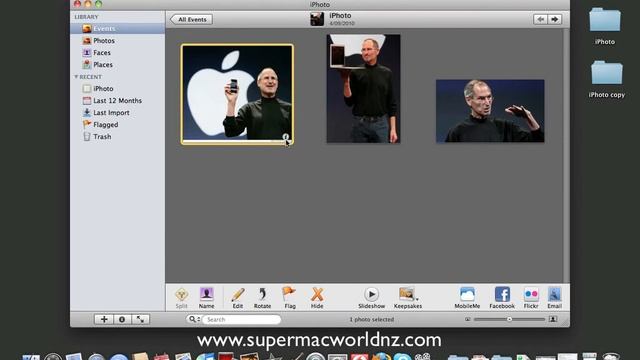Image resolution: width=640 pixels, height=360 pixels.
Task: Select the photo of man gesturing
Action: pos(490,111)
